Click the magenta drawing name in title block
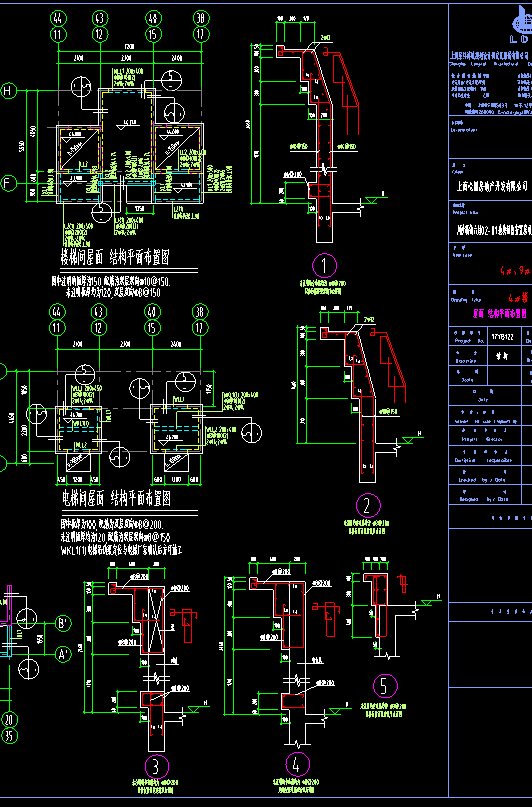Screen dimensions: 532x807 tap(500, 313)
